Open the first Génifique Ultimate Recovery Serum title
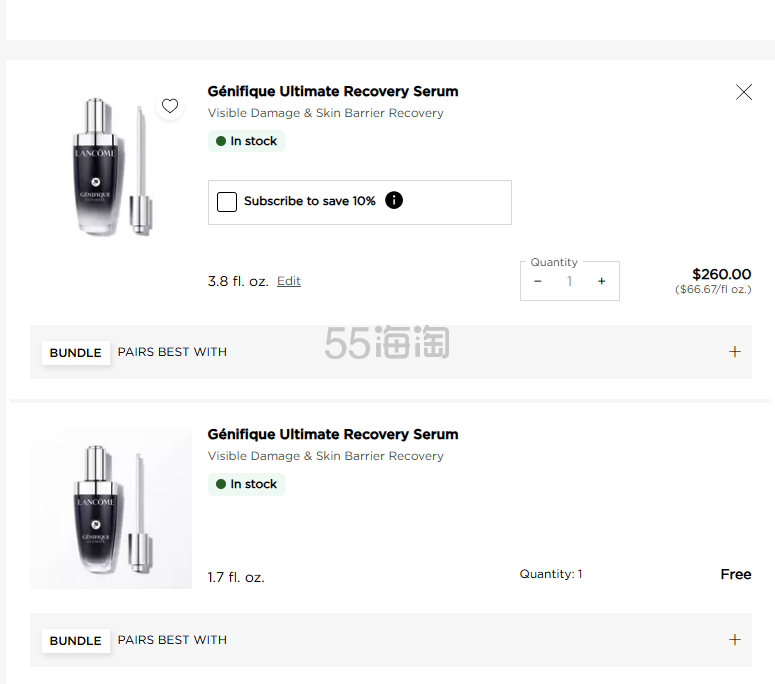 coord(333,91)
